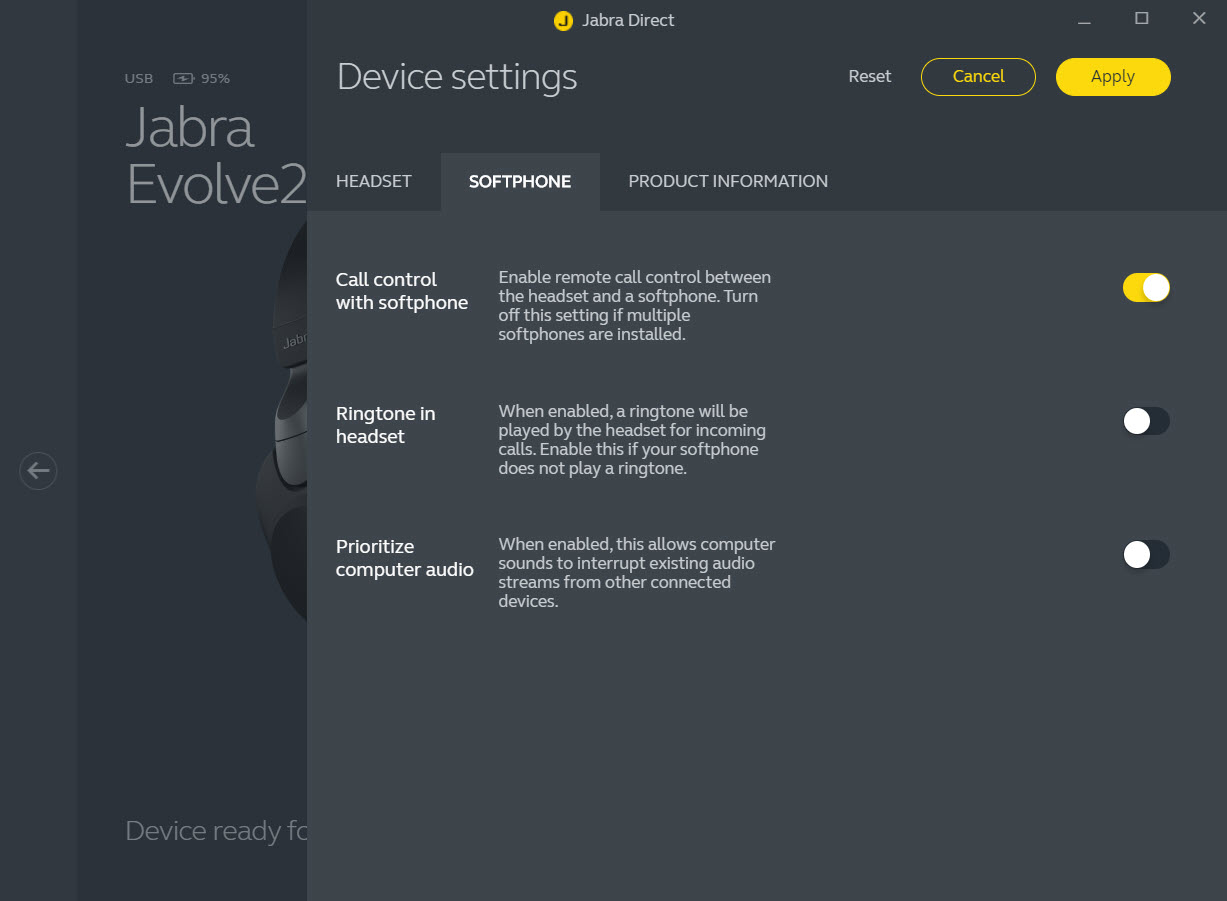
Task: Go back with the left arrow icon
Action: pyautogui.click(x=38, y=470)
